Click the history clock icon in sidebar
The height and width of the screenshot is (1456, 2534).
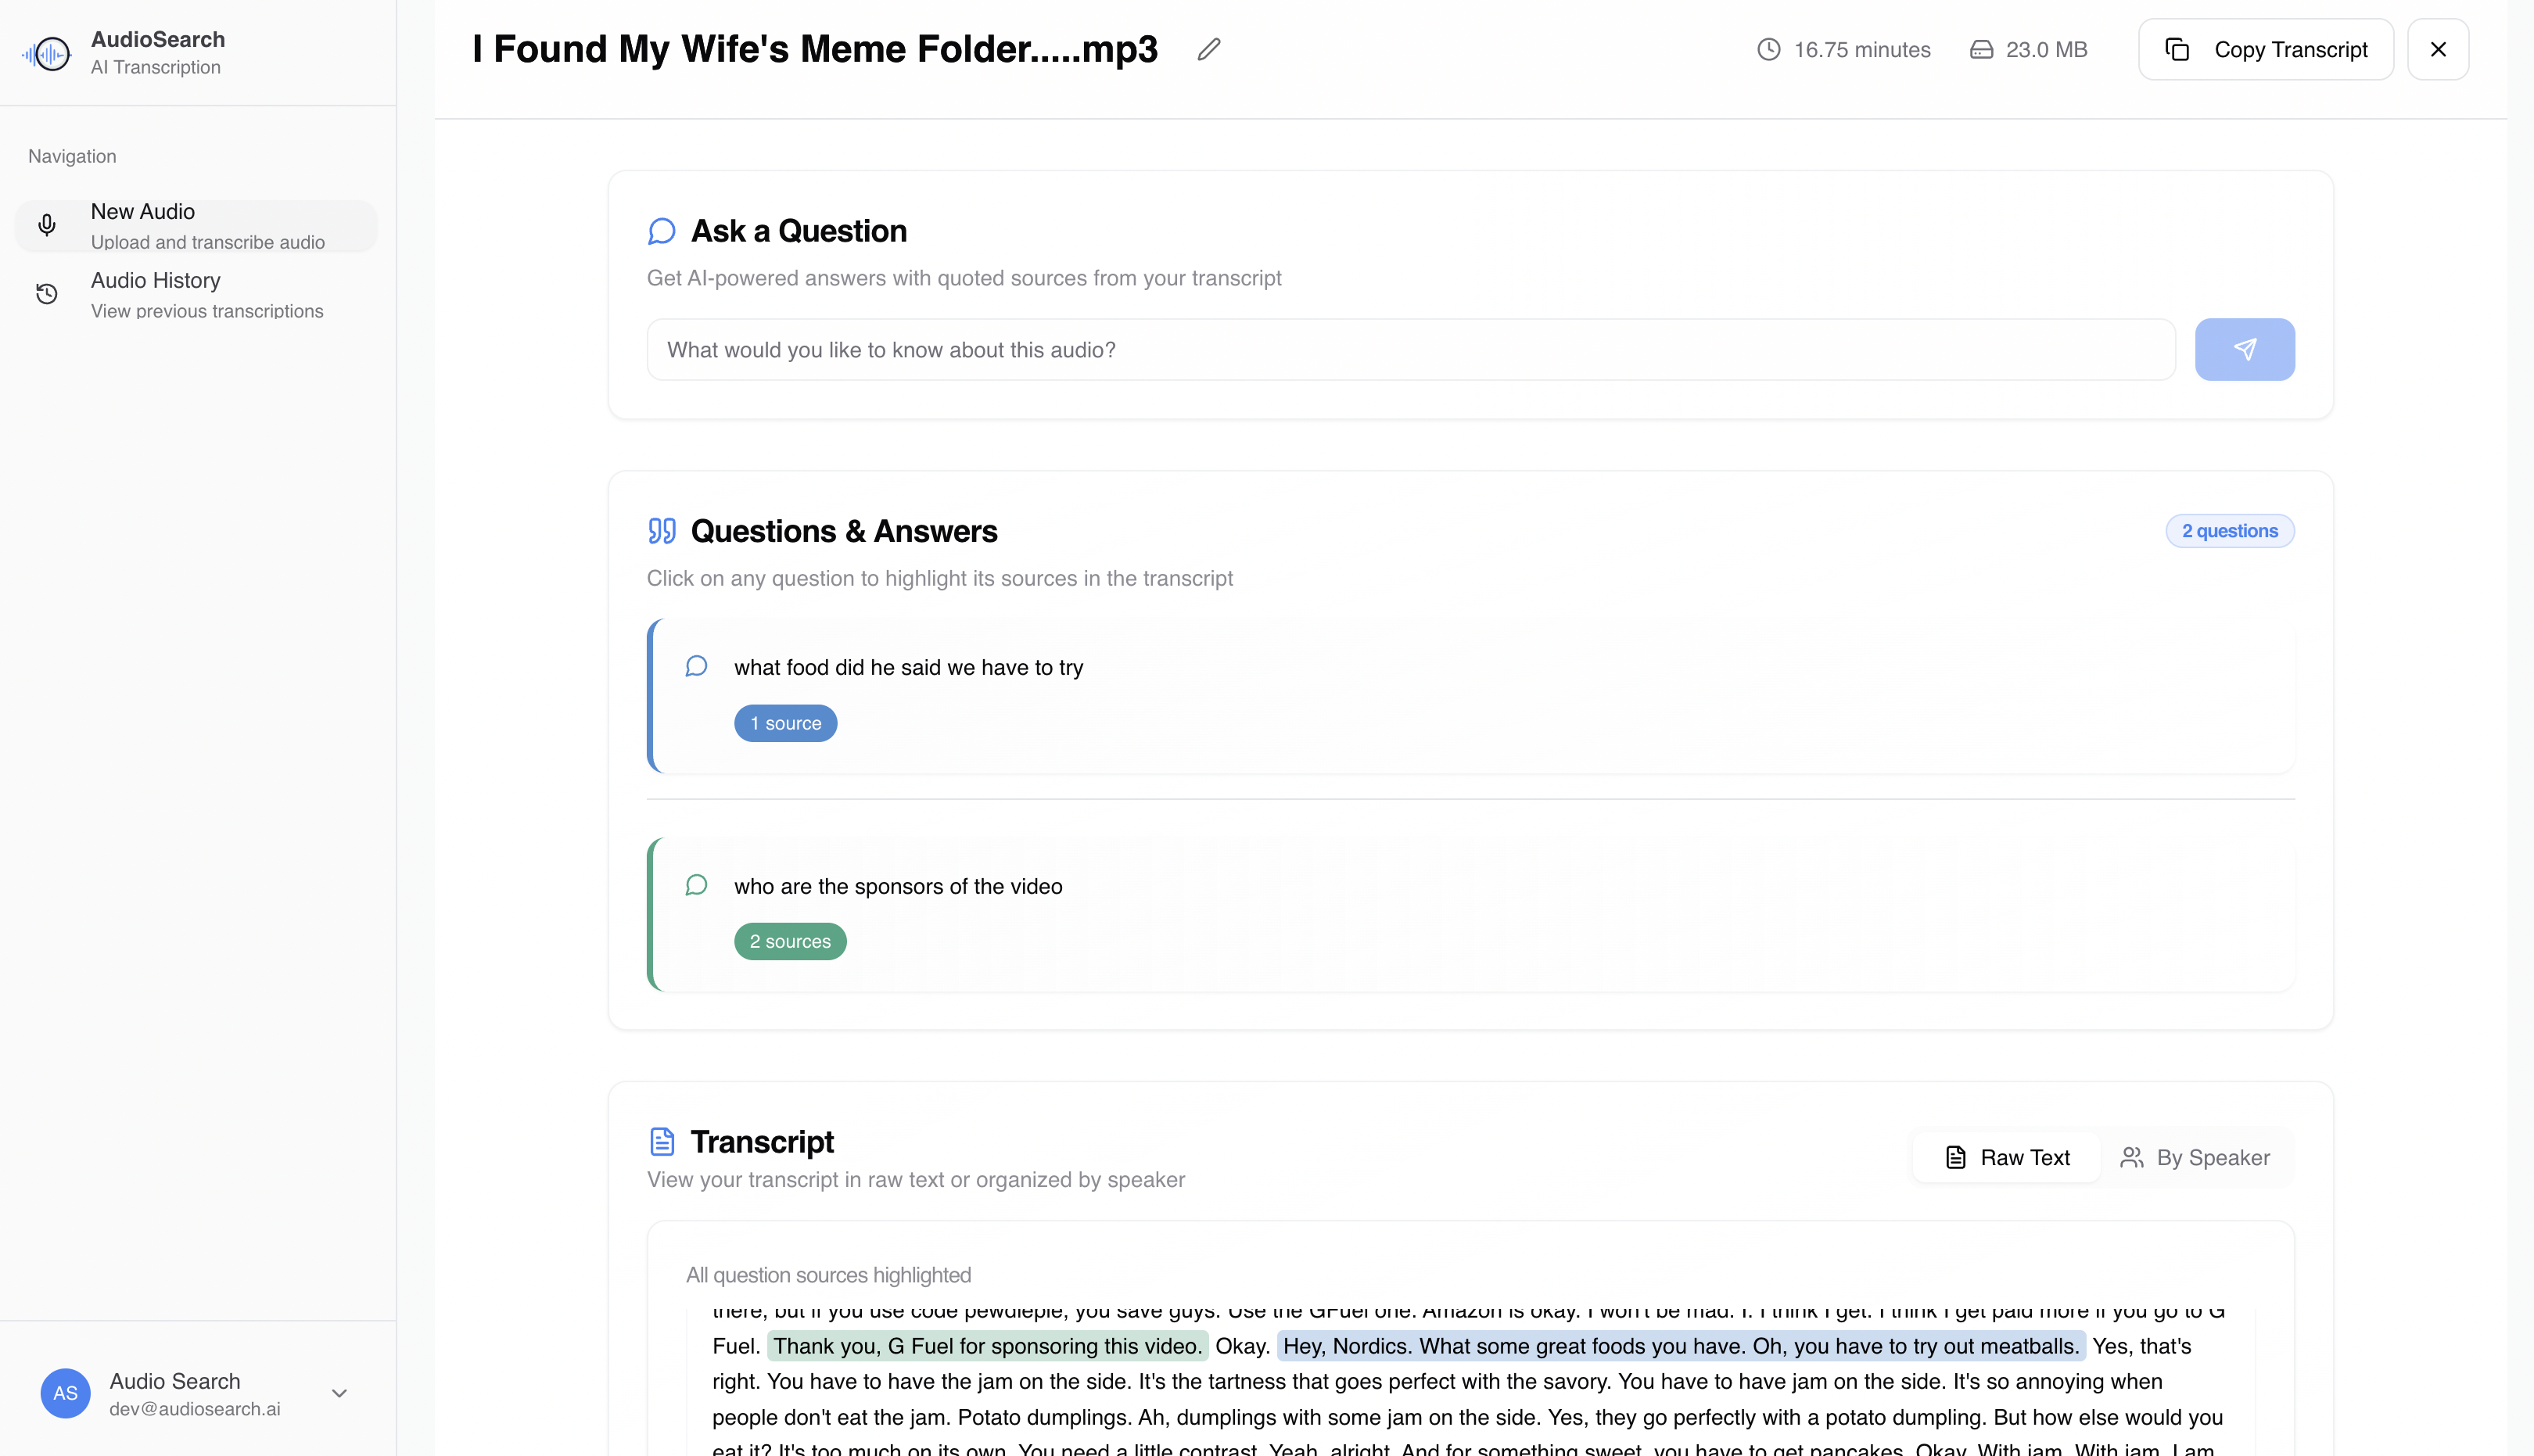(x=46, y=294)
